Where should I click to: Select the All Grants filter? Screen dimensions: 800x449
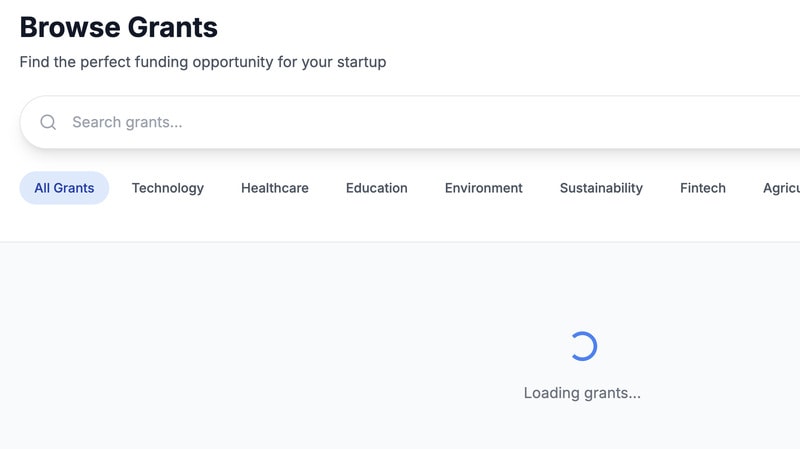(64, 188)
